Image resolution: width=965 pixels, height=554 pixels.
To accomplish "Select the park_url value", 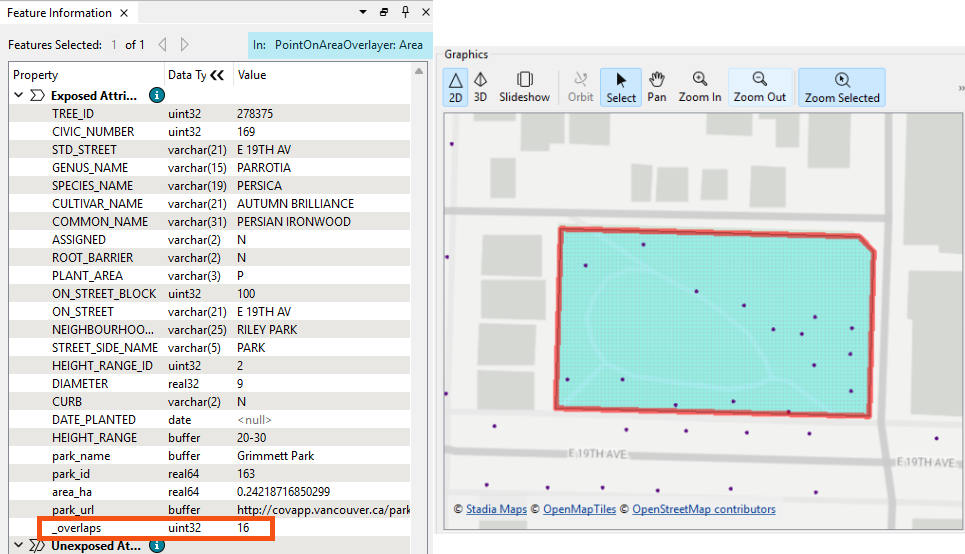I will [323, 510].
